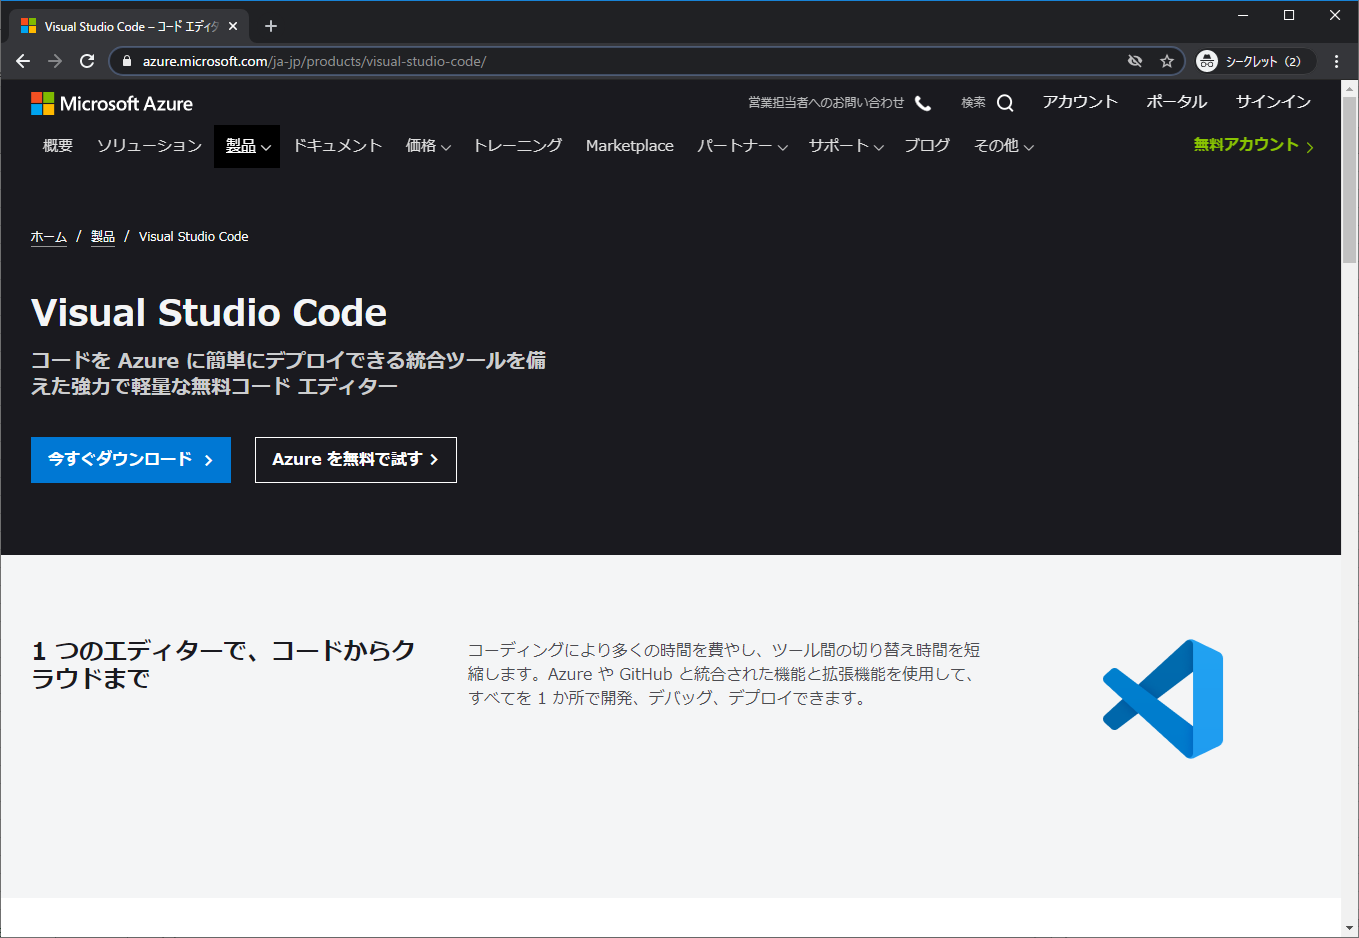Screen dimensions: 1359x938
Task: Expand the 価格 dropdown
Action: click(x=428, y=146)
